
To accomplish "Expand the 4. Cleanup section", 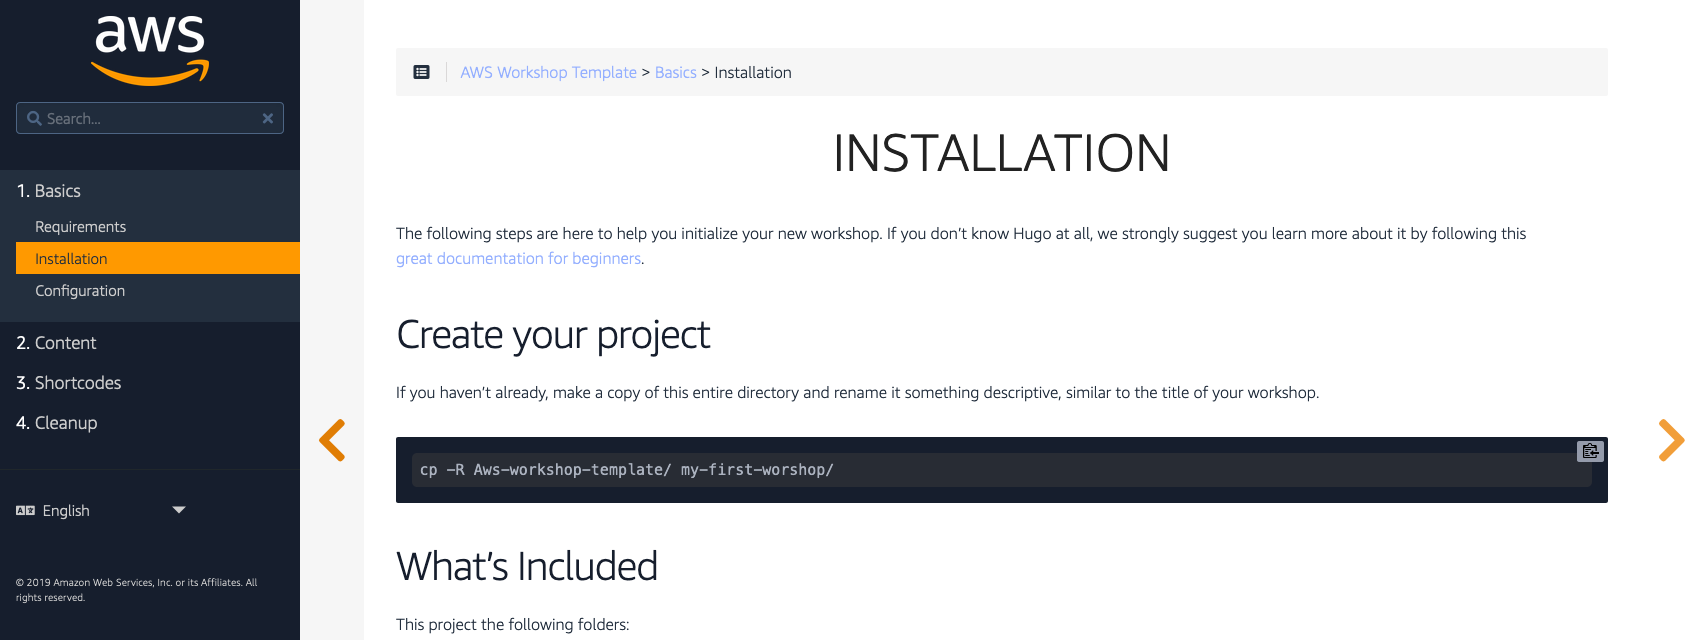I will (x=57, y=423).
